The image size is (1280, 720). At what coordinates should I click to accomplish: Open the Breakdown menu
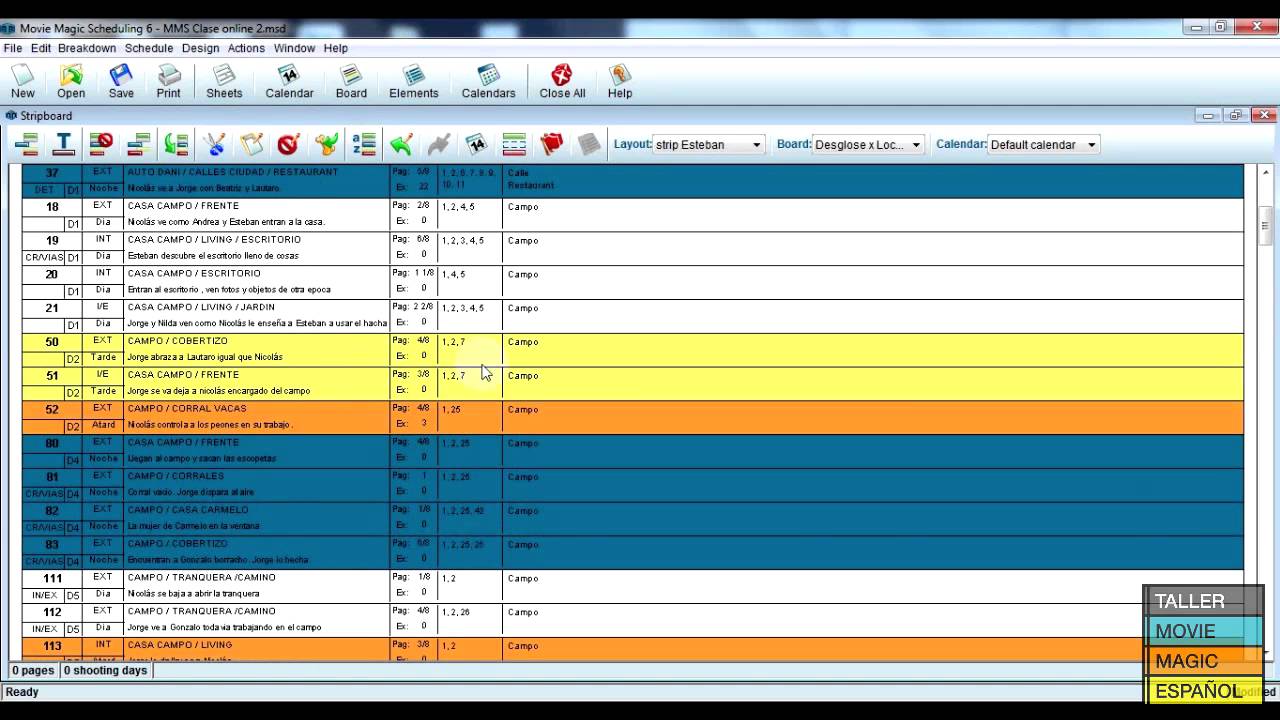(87, 48)
